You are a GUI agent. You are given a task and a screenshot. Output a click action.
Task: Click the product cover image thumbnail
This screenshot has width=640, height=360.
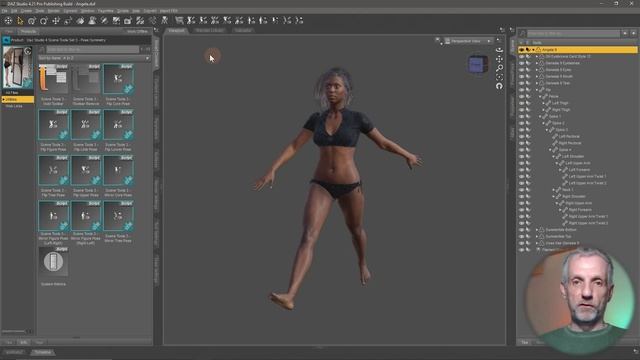[x=18, y=67]
